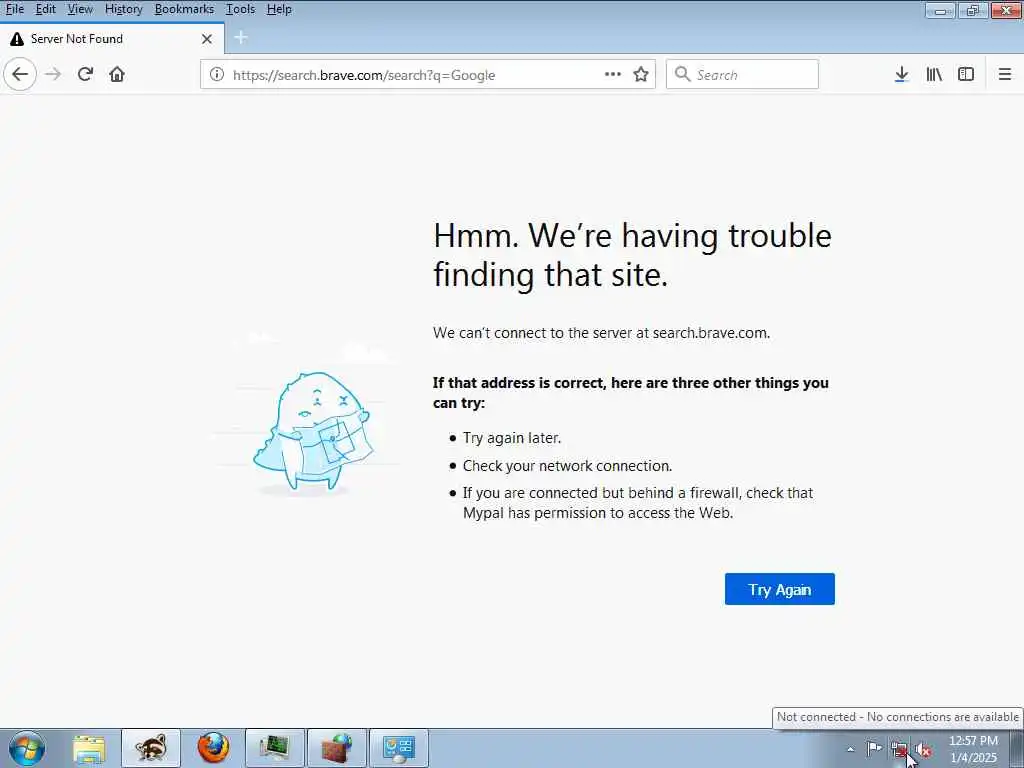1024x768 pixels.
Task: Click the network disconnected tray icon
Action: coord(899,749)
